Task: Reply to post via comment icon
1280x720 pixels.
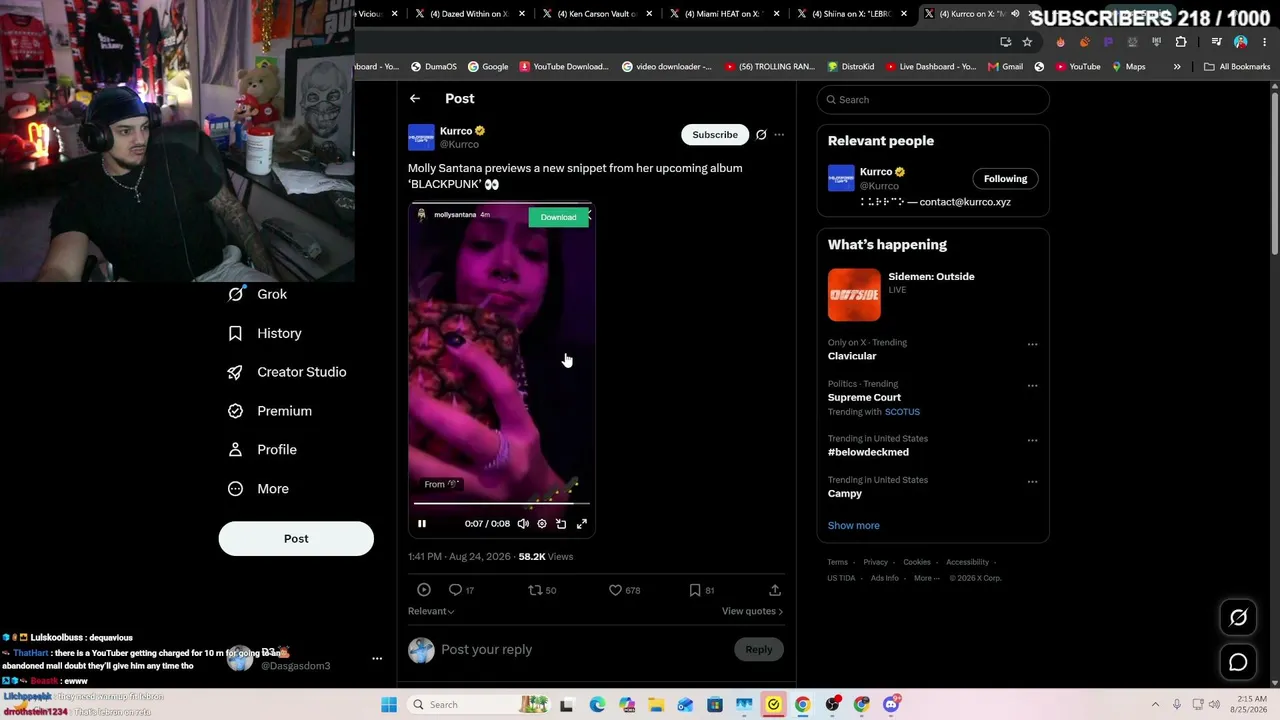Action: coord(461,590)
